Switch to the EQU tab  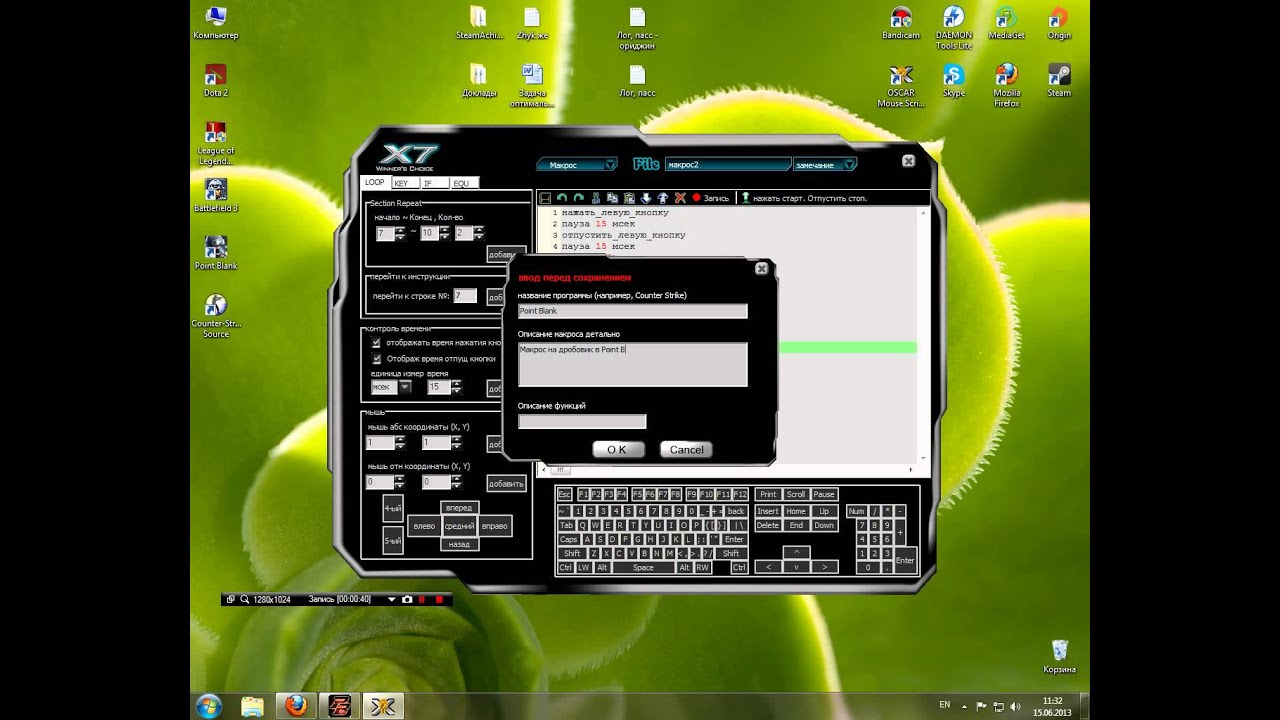tap(463, 183)
